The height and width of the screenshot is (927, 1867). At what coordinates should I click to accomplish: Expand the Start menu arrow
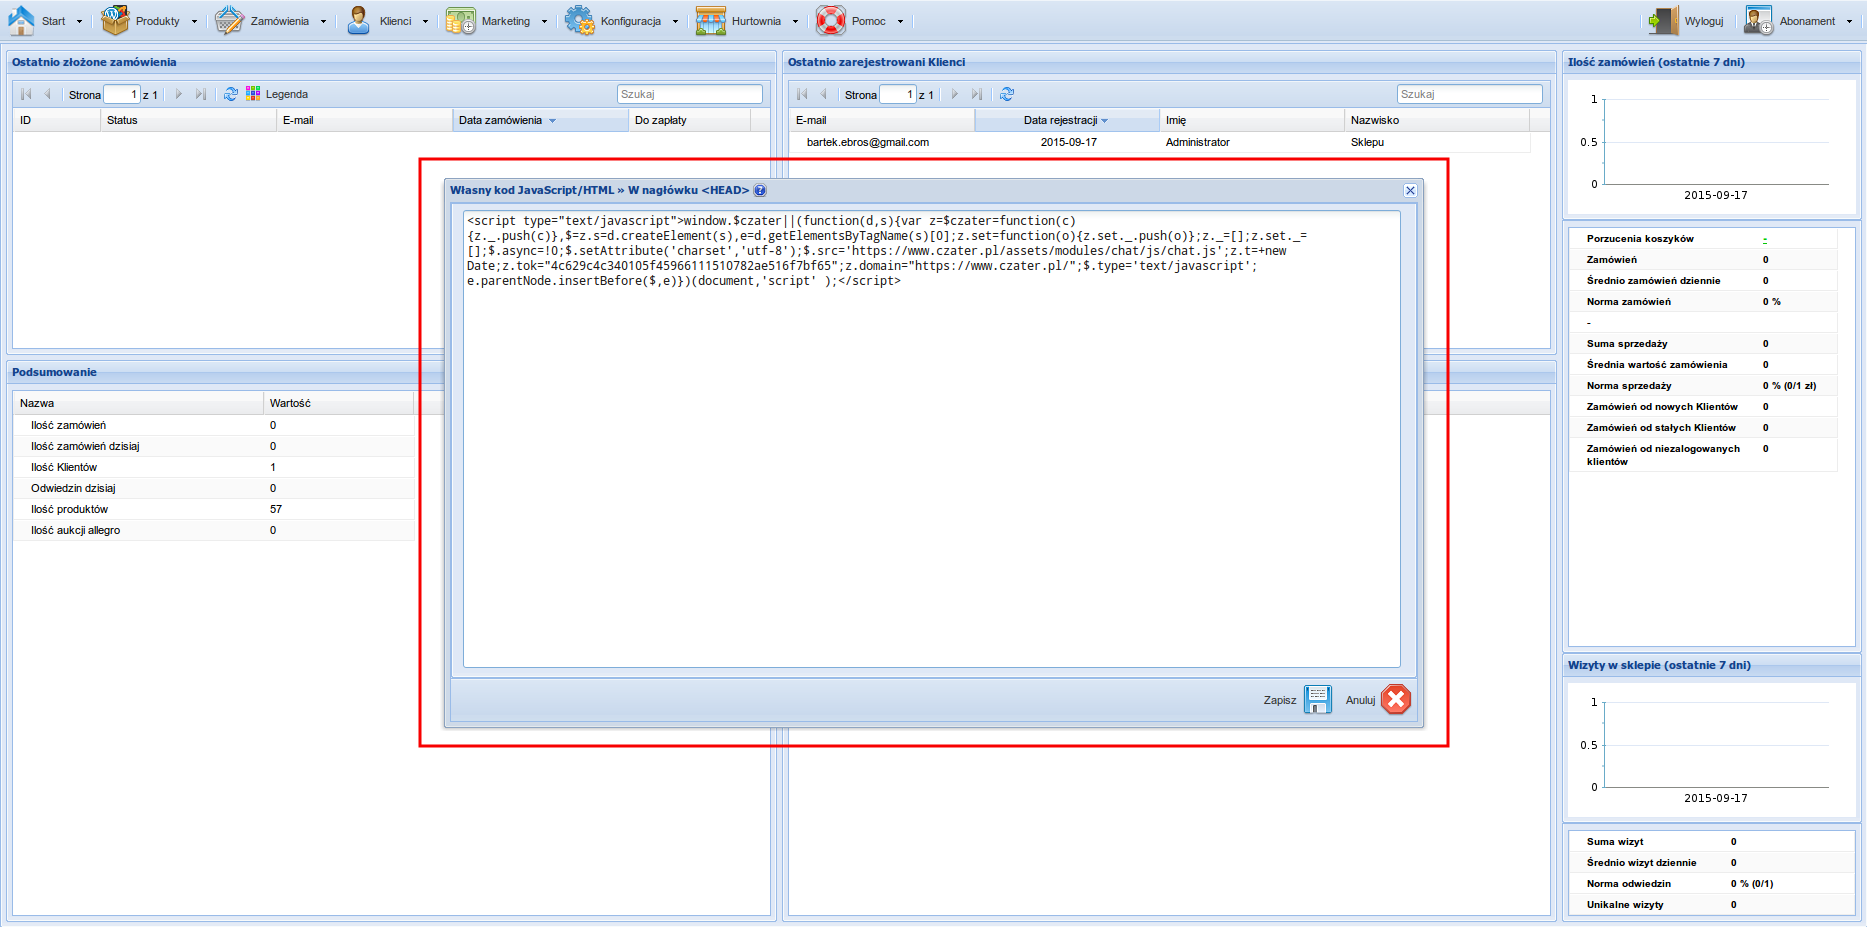79,21
